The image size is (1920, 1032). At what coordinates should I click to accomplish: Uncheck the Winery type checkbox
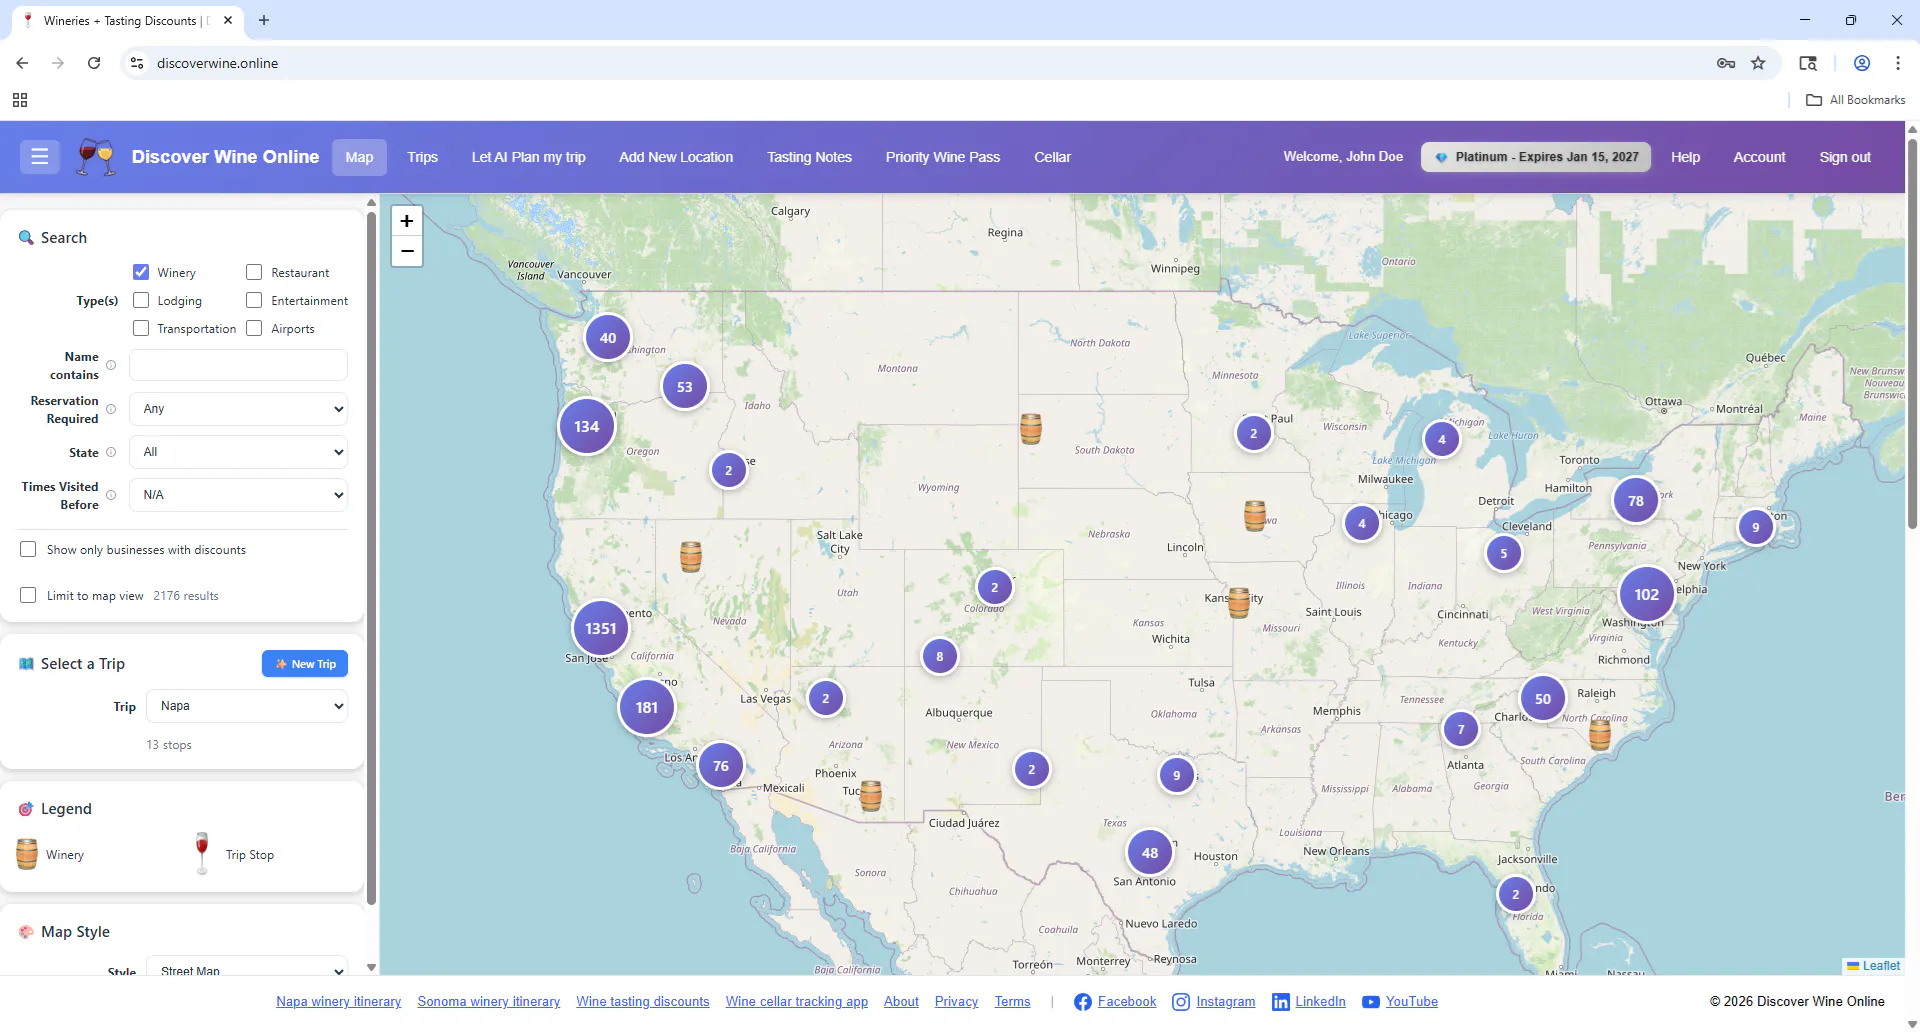click(141, 272)
